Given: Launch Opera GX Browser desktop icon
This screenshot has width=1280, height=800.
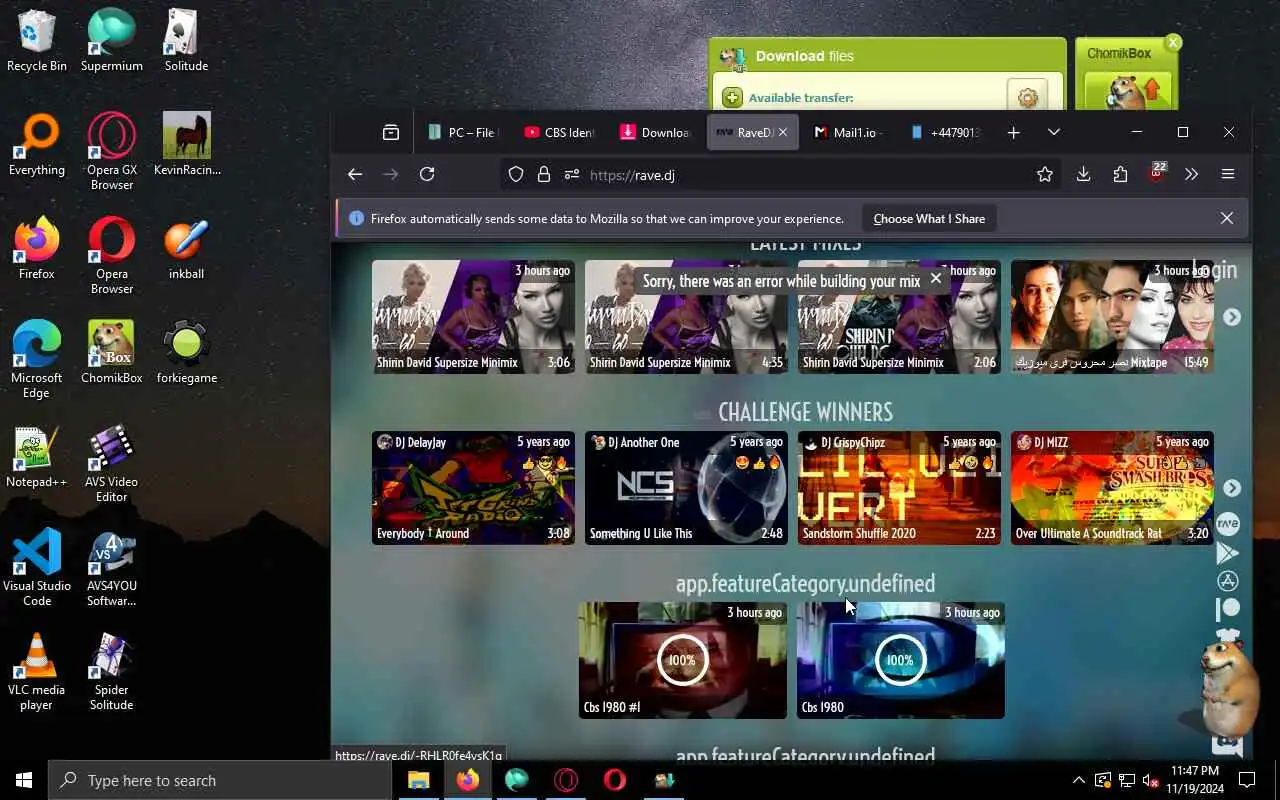Looking at the screenshot, I should [112, 151].
